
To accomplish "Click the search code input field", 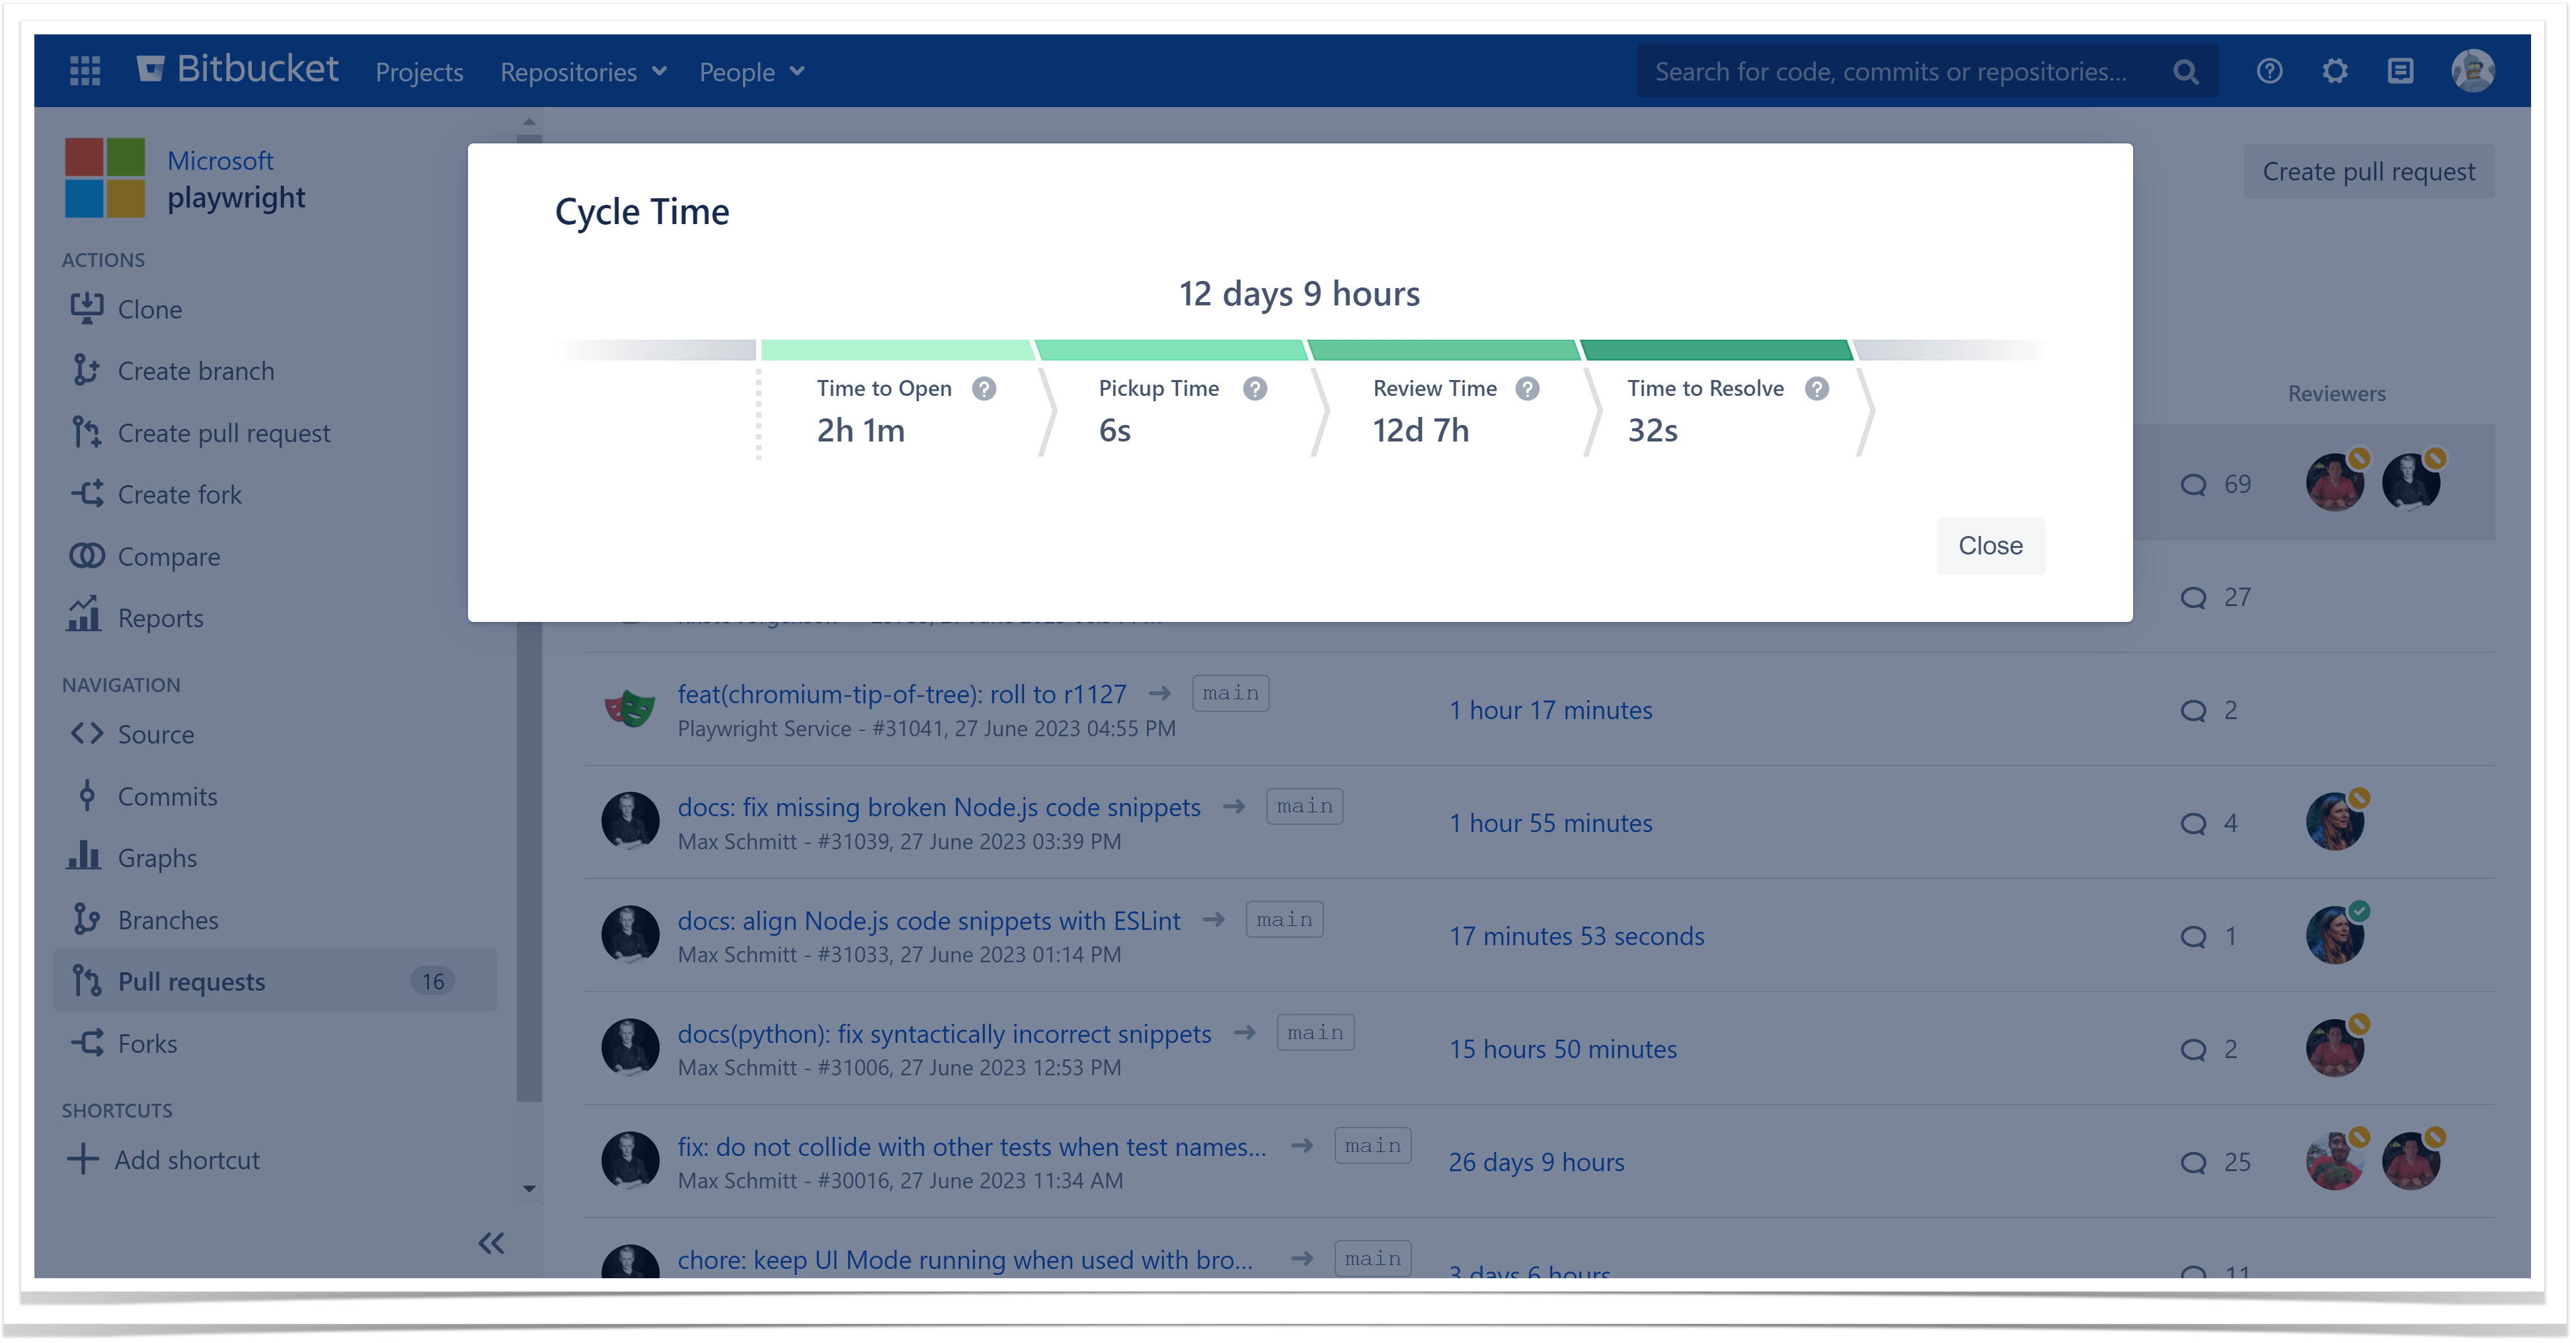I will (1890, 72).
